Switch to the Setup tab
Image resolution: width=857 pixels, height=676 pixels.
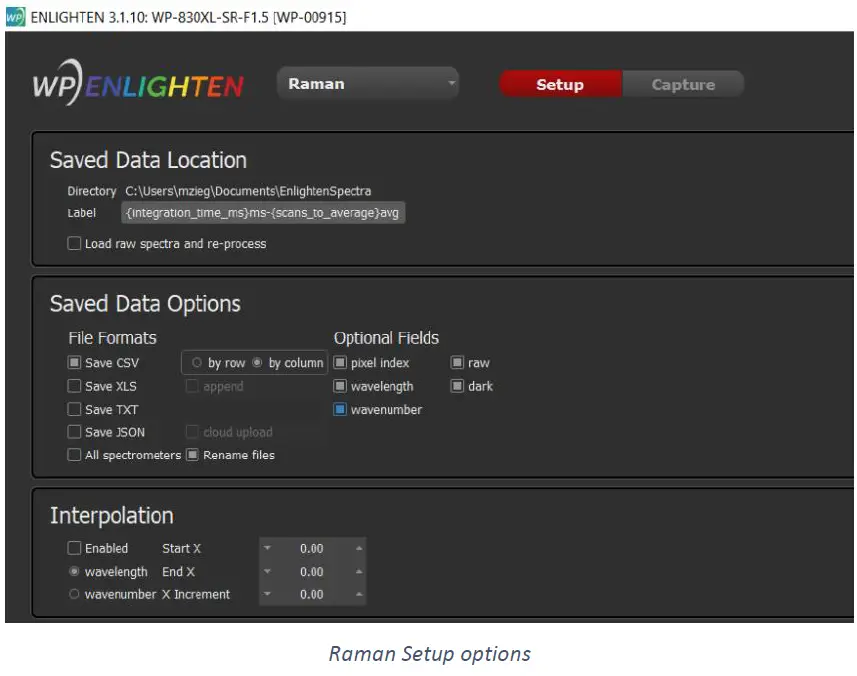pyautogui.click(x=559, y=85)
